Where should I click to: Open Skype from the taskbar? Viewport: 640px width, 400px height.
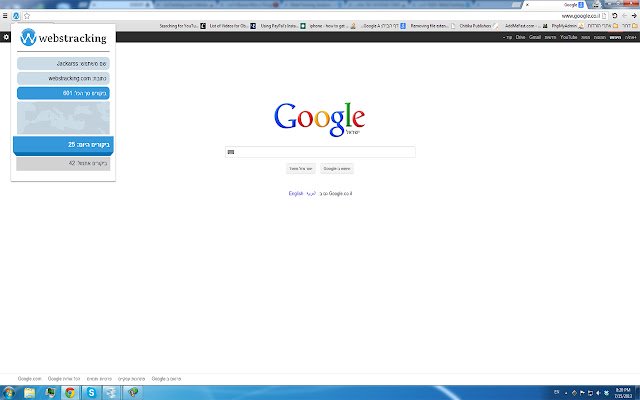(91, 393)
